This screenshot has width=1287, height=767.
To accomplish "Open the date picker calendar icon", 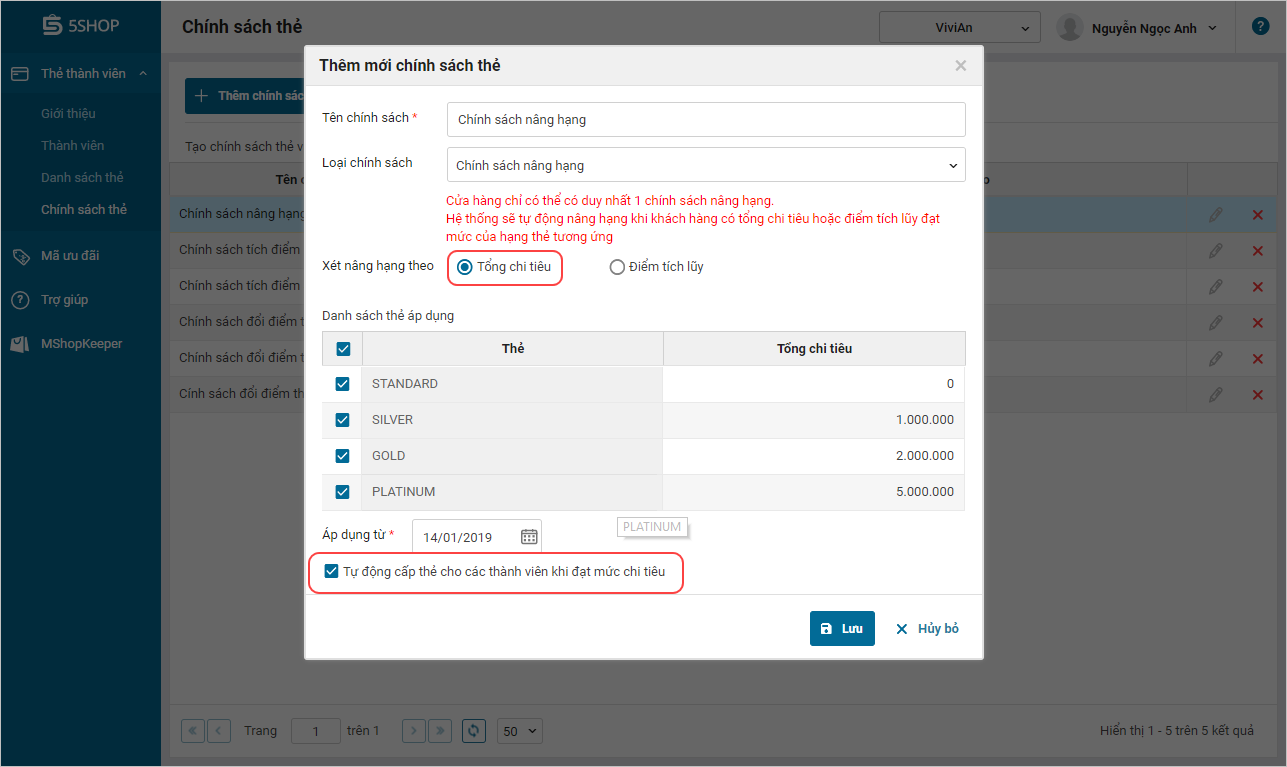I will [529, 537].
